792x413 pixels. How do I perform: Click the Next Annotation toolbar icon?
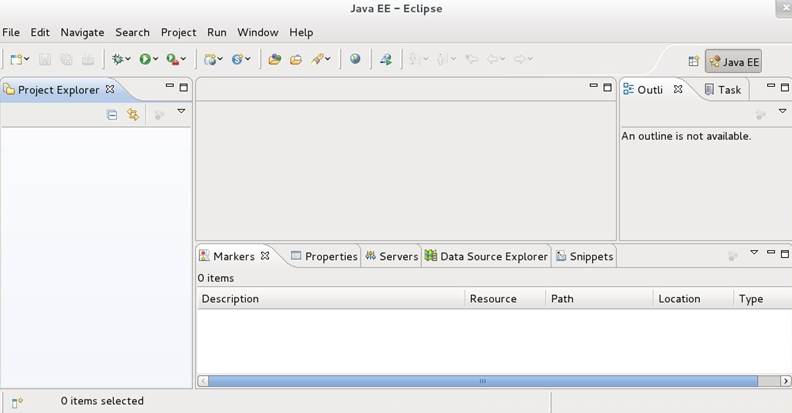(x=415, y=60)
